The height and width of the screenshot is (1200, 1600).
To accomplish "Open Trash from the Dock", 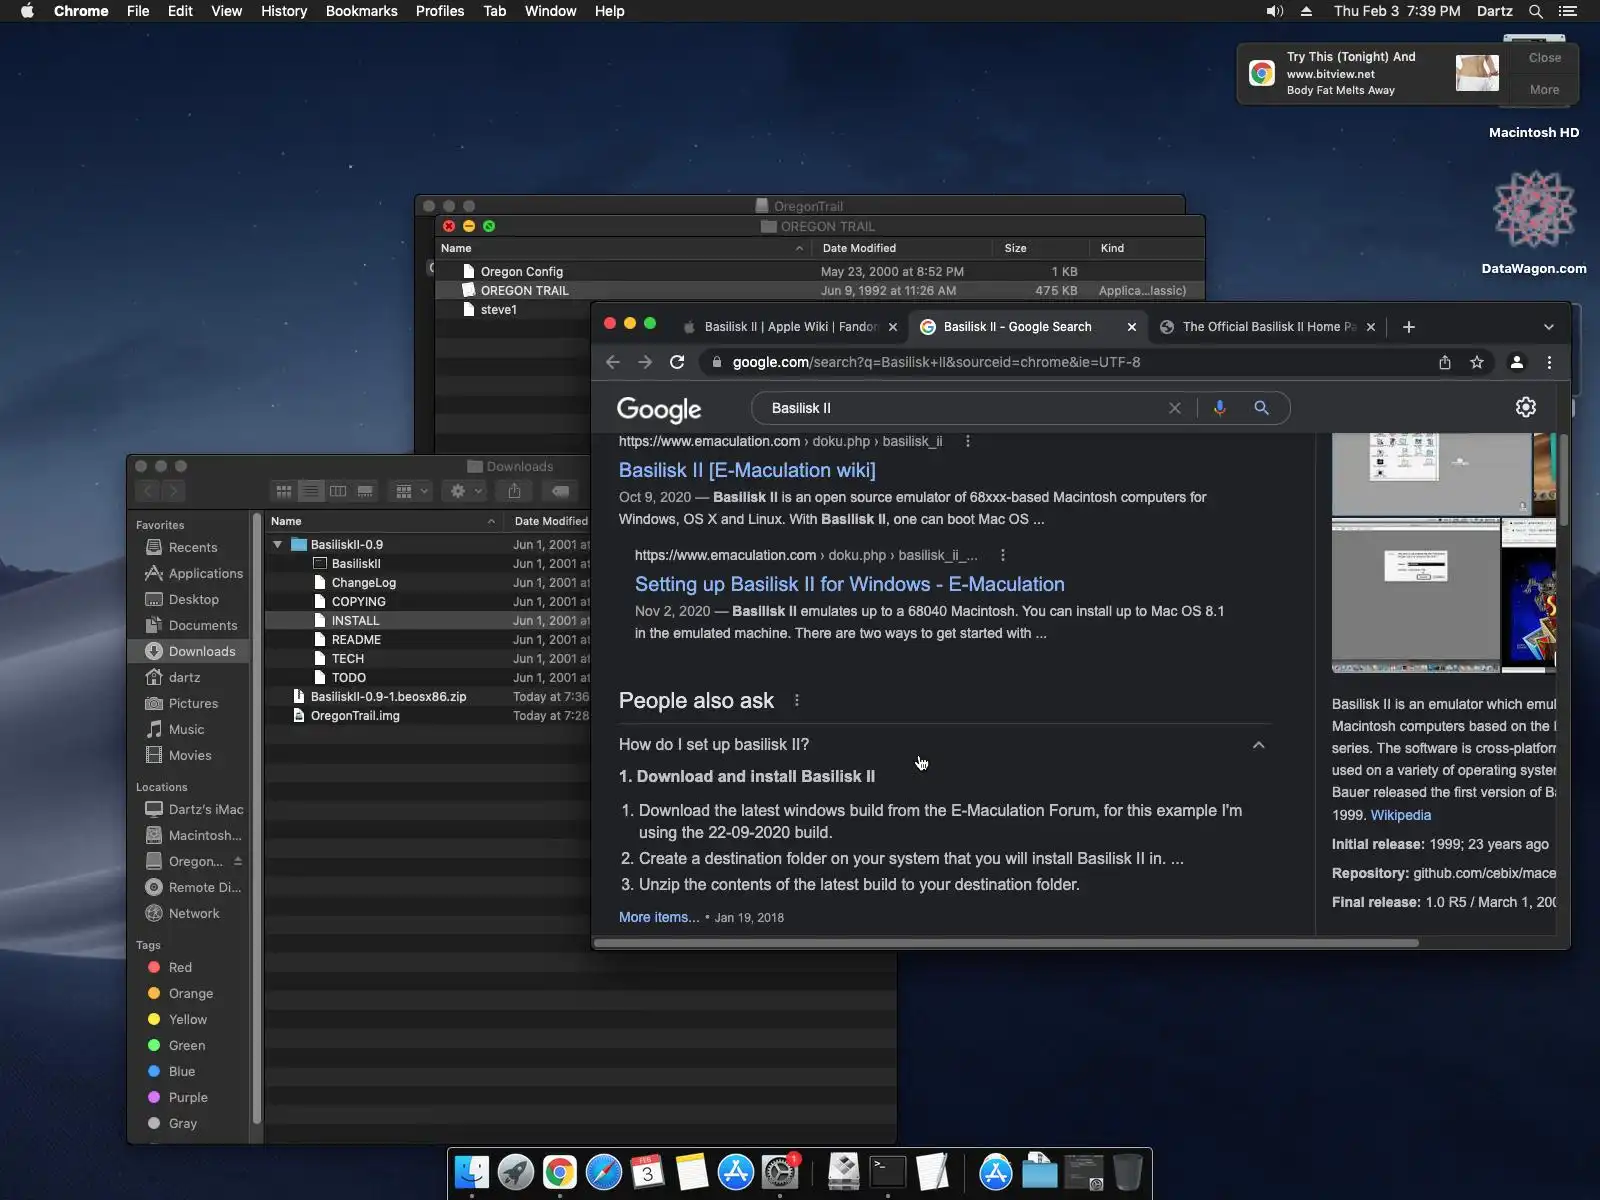I will (1128, 1172).
